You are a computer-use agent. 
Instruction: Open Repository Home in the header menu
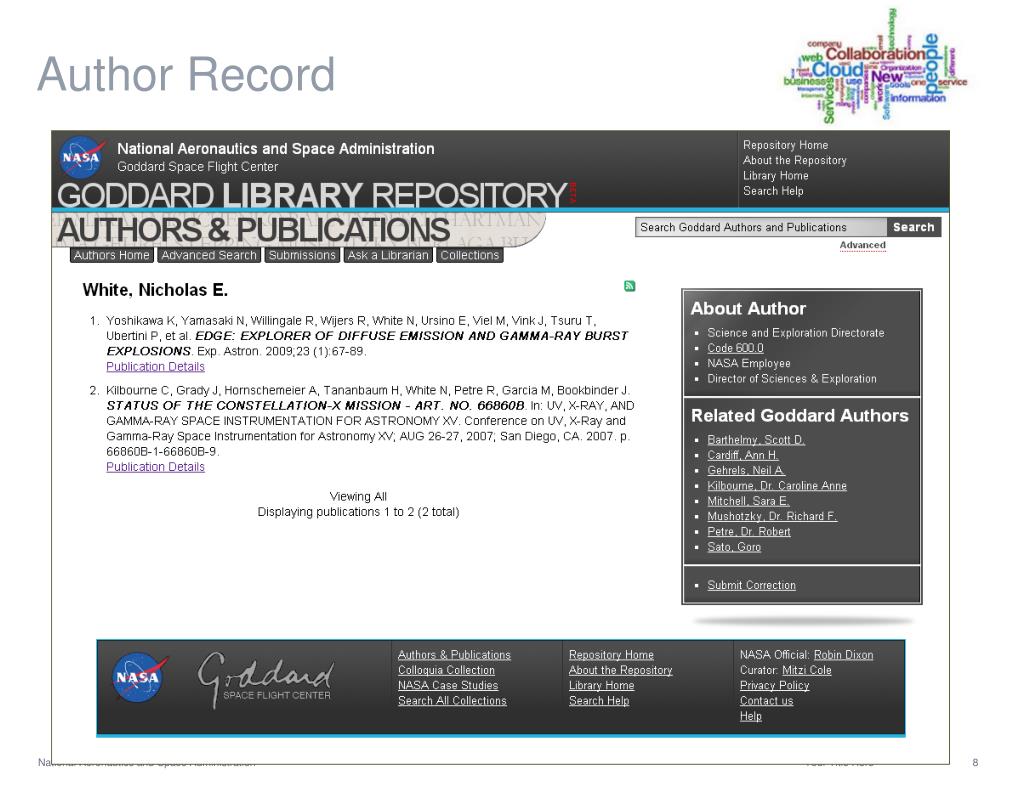pyautogui.click(x=786, y=145)
